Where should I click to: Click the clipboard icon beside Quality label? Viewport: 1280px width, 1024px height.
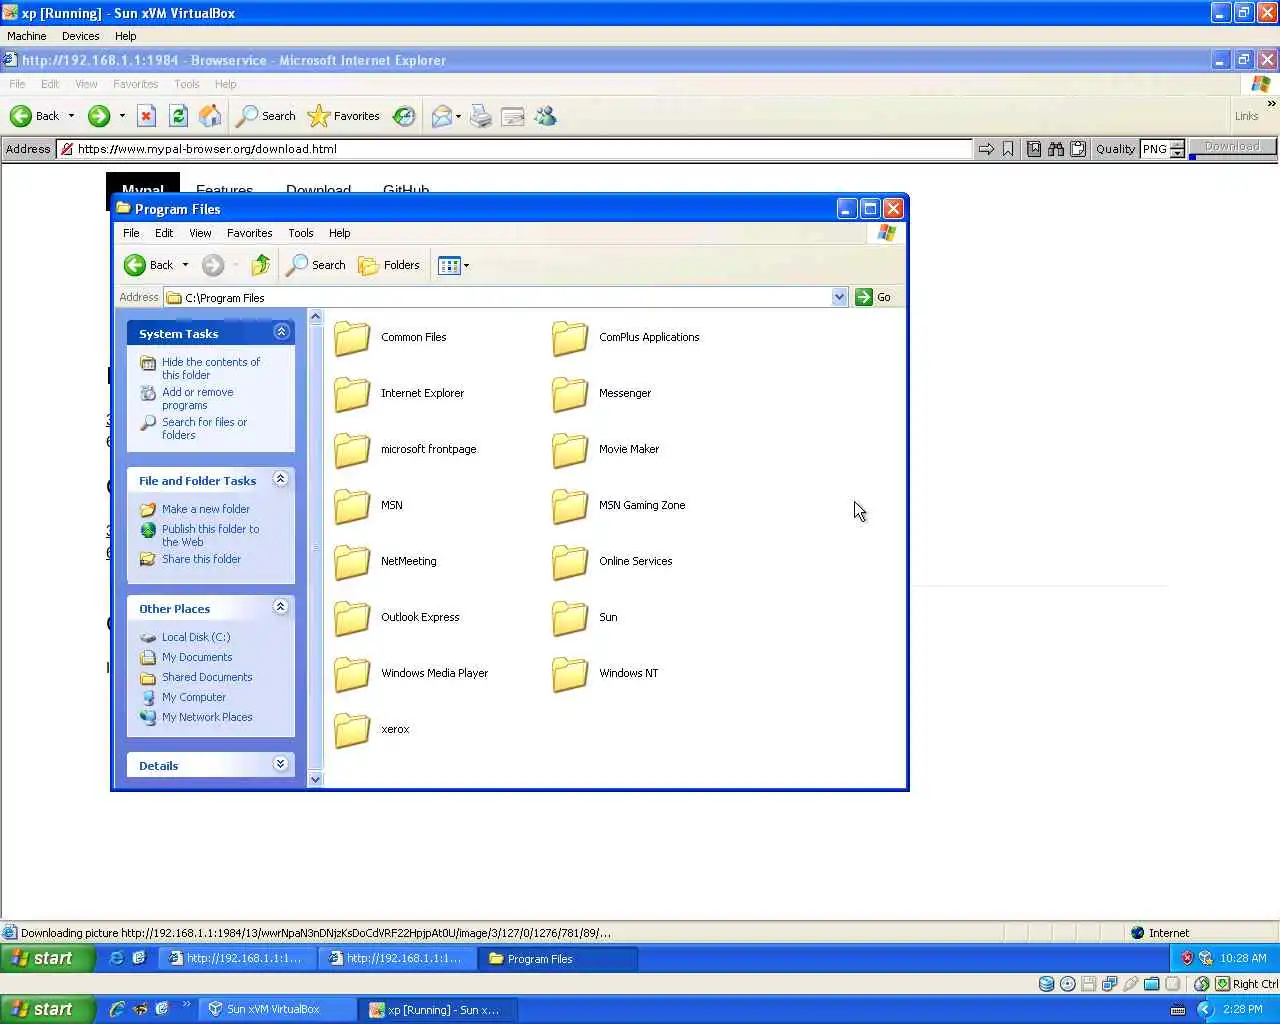(x=1078, y=149)
